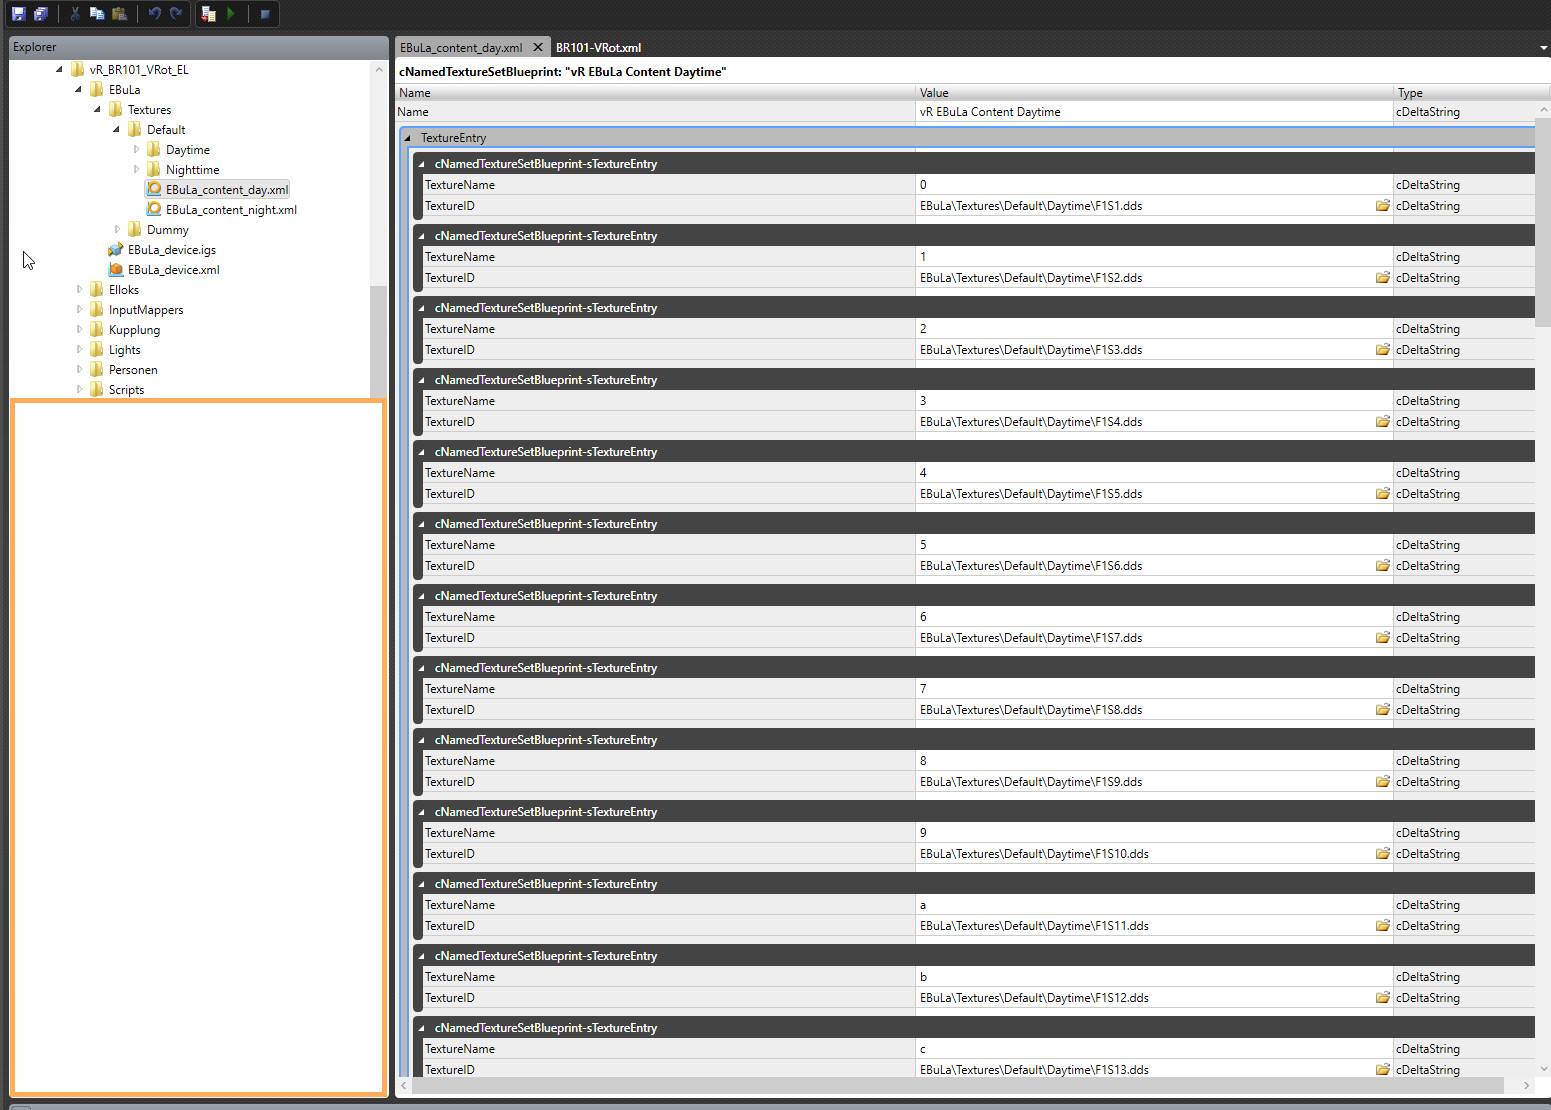Close the EBuLa_content_day.xml tab
The height and width of the screenshot is (1110, 1551).
(538, 47)
